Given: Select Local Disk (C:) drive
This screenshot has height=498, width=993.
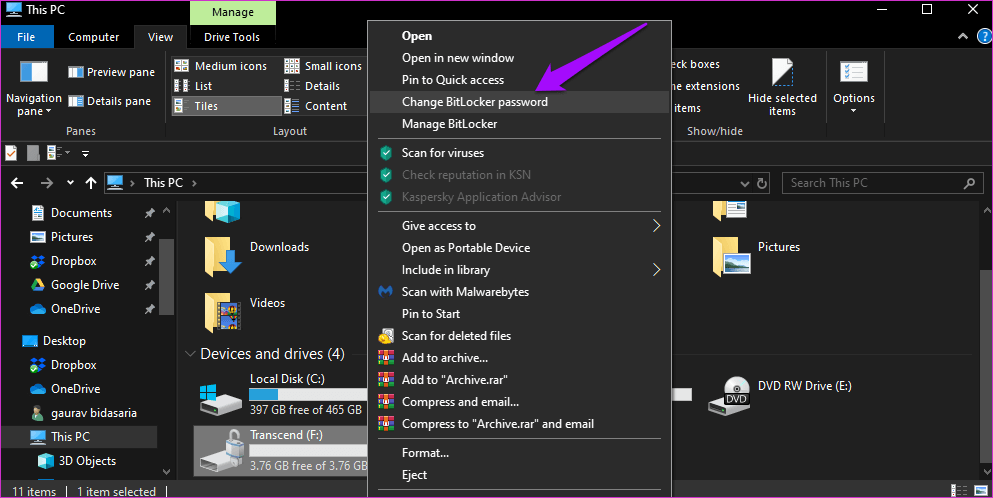Looking at the screenshot, I should [281, 394].
